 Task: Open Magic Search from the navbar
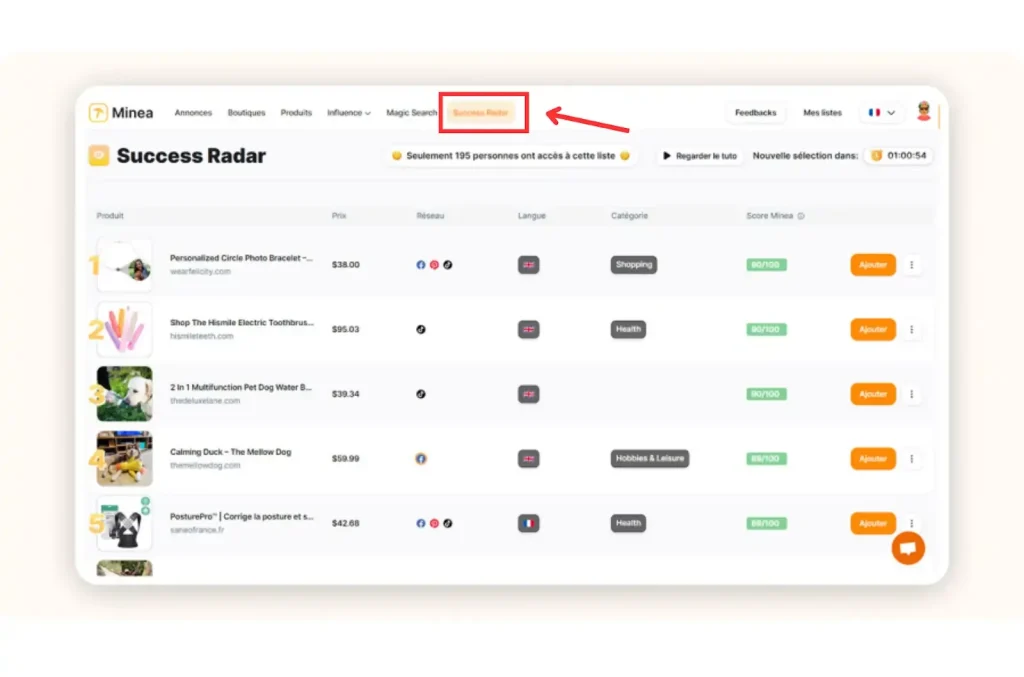coord(411,112)
